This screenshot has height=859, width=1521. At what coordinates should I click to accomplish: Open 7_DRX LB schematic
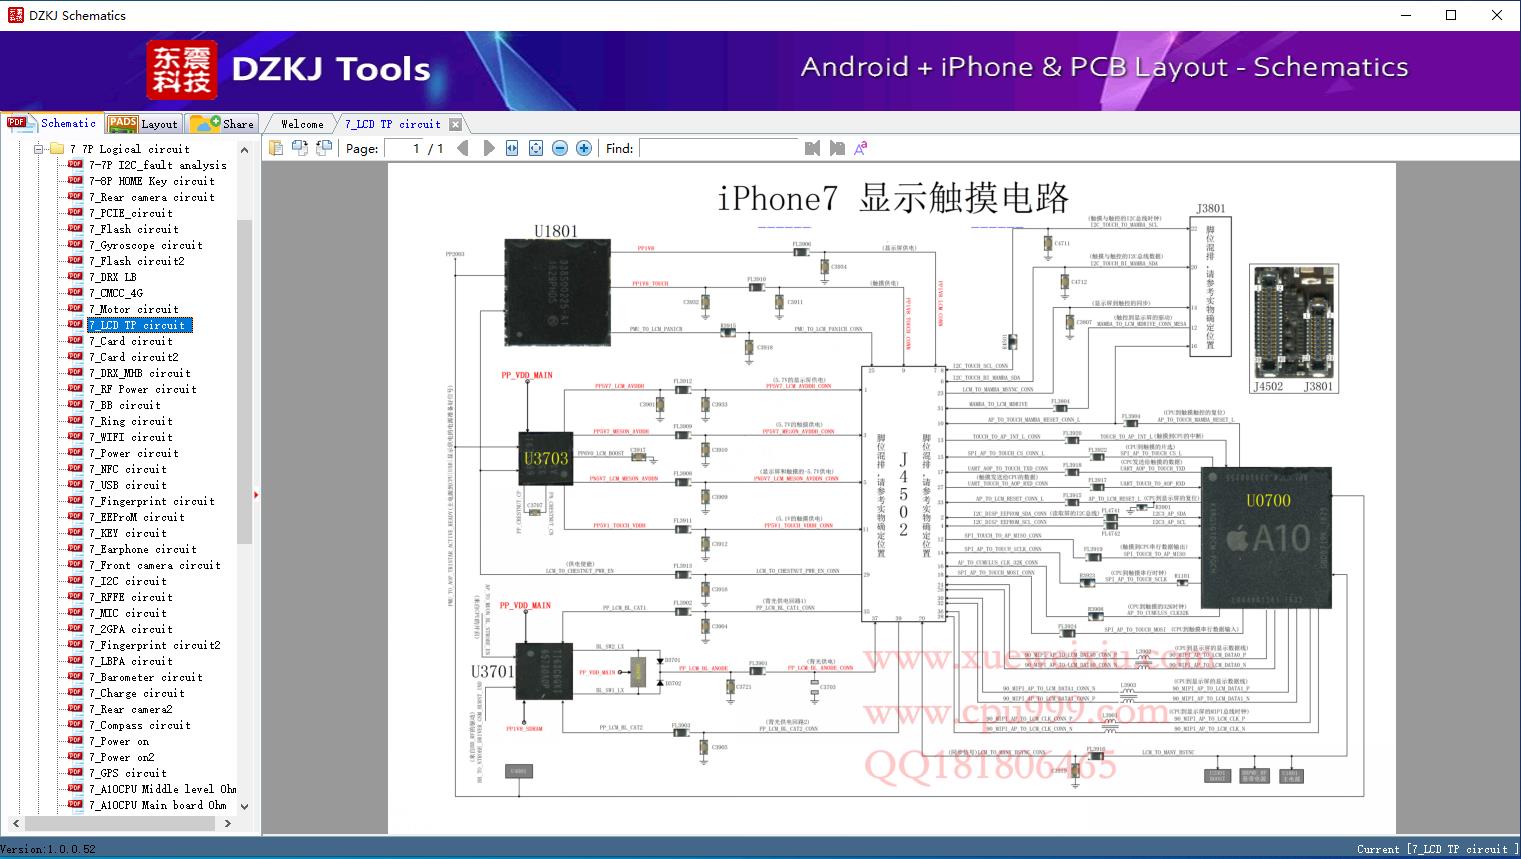click(x=112, y=277)
